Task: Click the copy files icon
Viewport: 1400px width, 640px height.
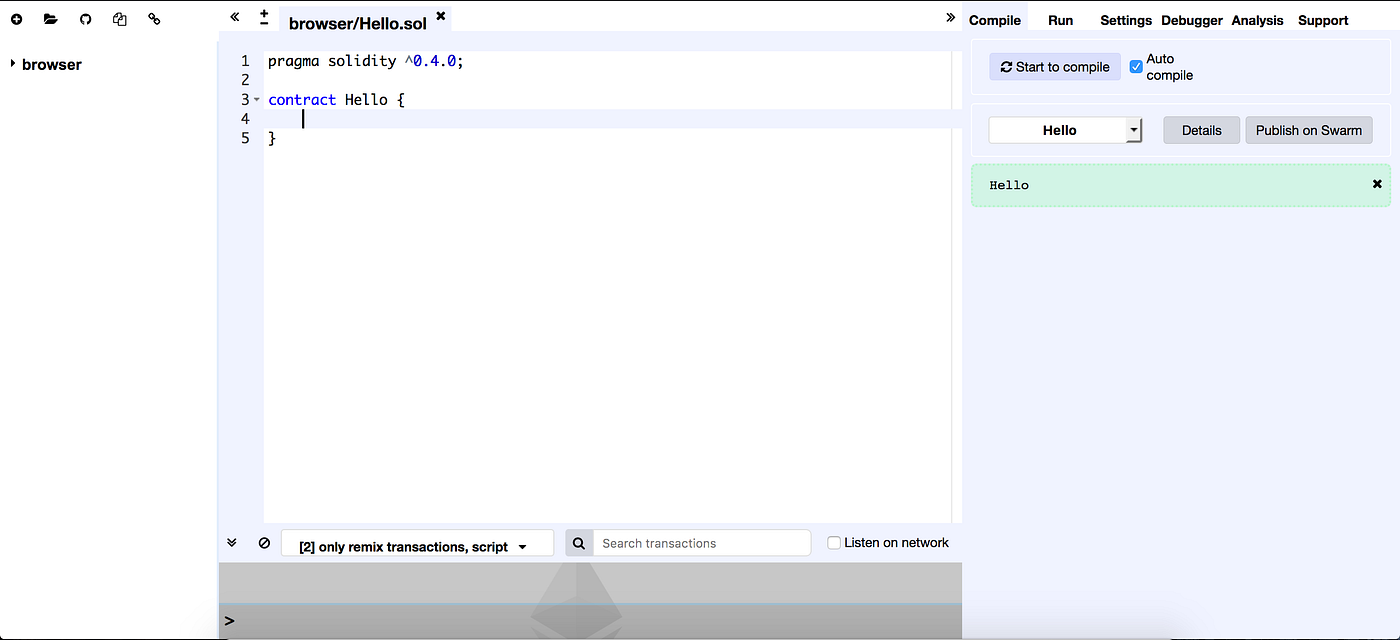Action: pos(120,19)
